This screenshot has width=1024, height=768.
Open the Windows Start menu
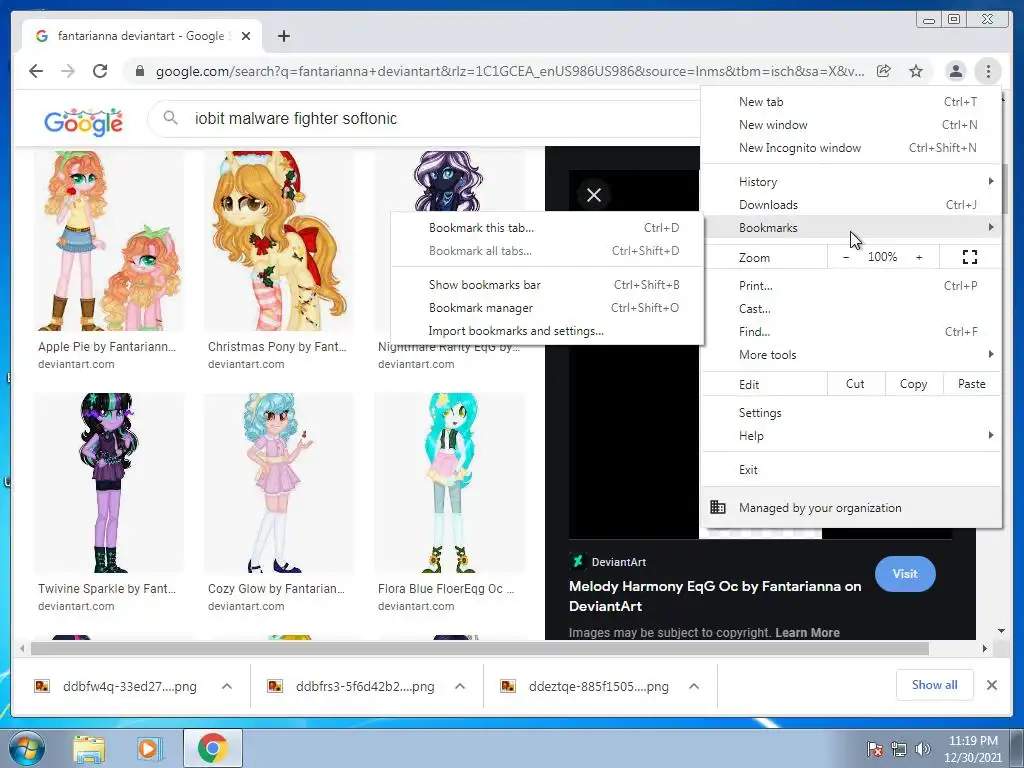click(x=26, y=748)
